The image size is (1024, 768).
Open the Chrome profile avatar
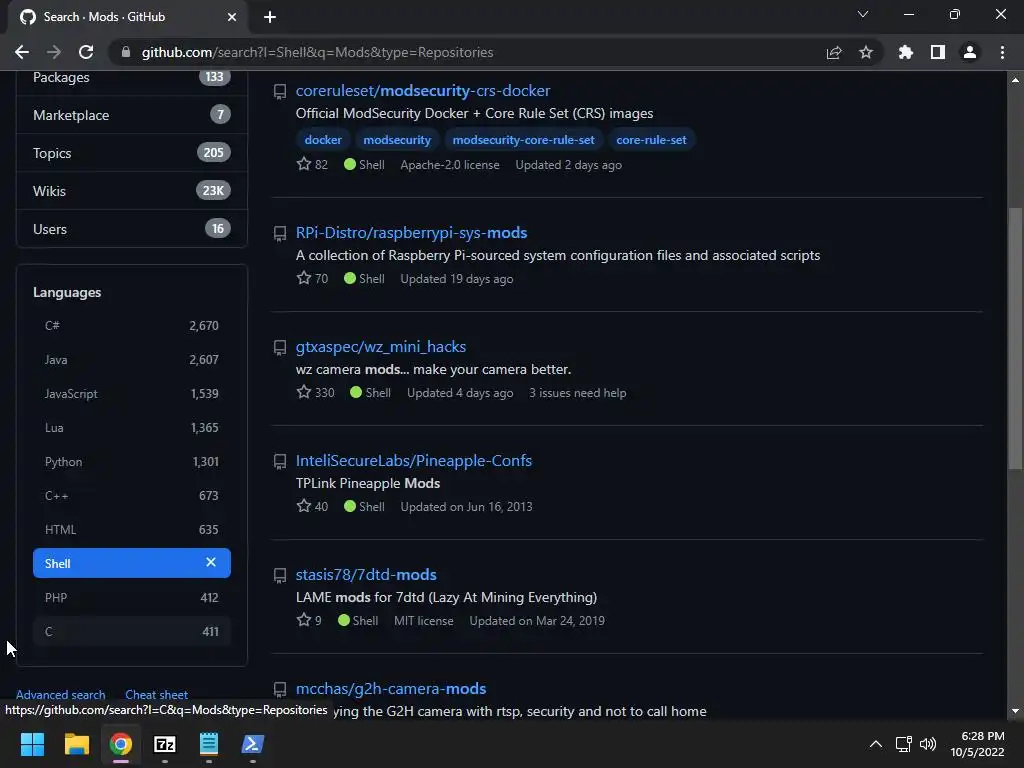(x=970, y=52)
